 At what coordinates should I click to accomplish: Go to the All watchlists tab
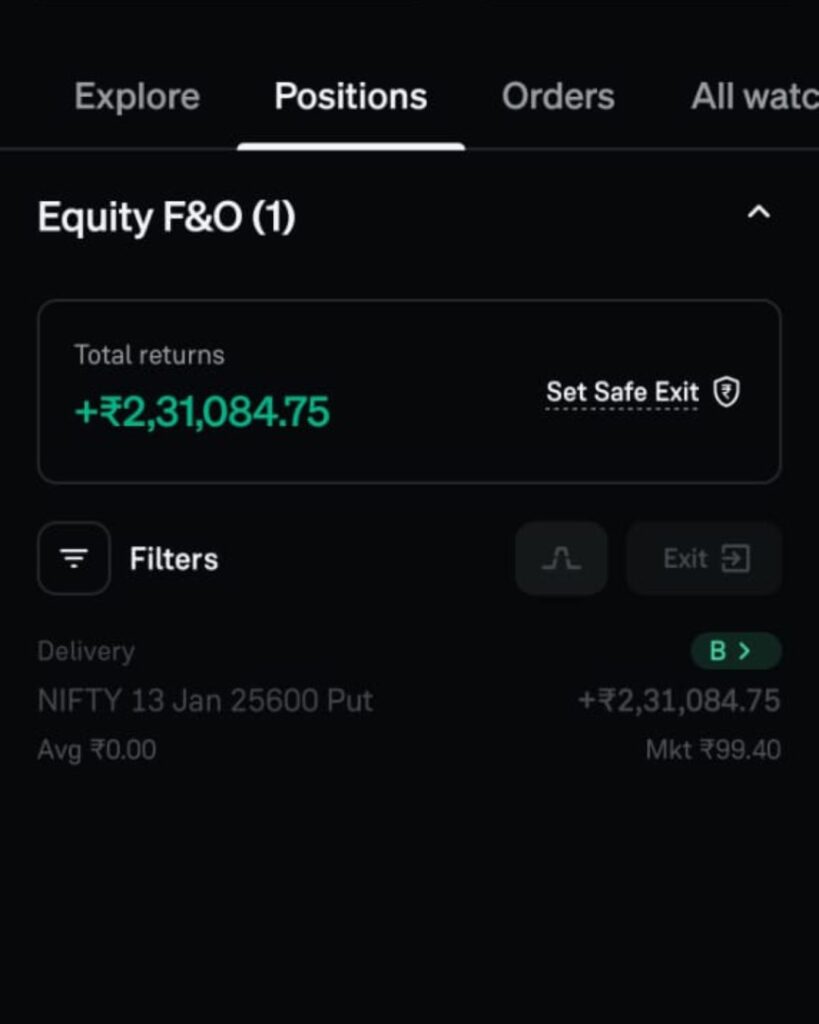click(x=754, y=97)
